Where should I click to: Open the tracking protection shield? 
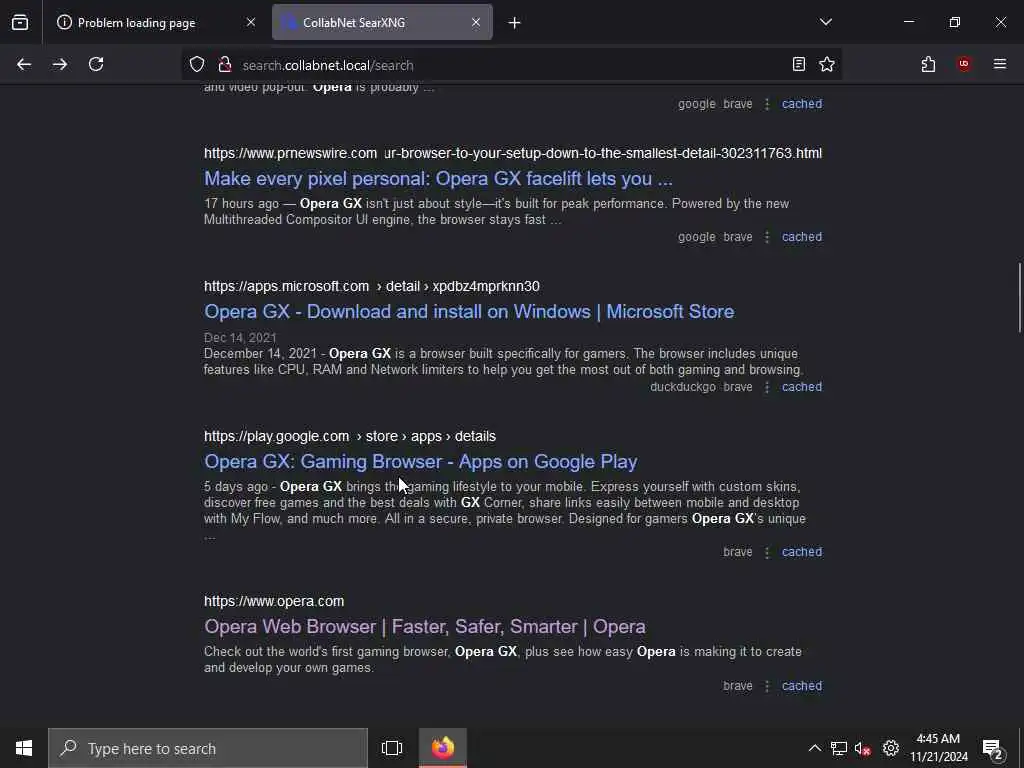click(x=197, y=64)
